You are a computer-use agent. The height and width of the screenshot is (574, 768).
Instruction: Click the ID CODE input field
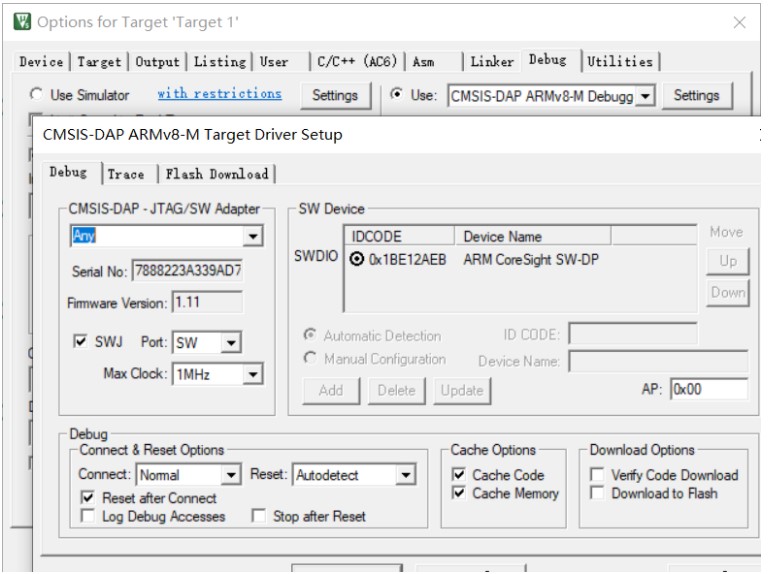633,334
